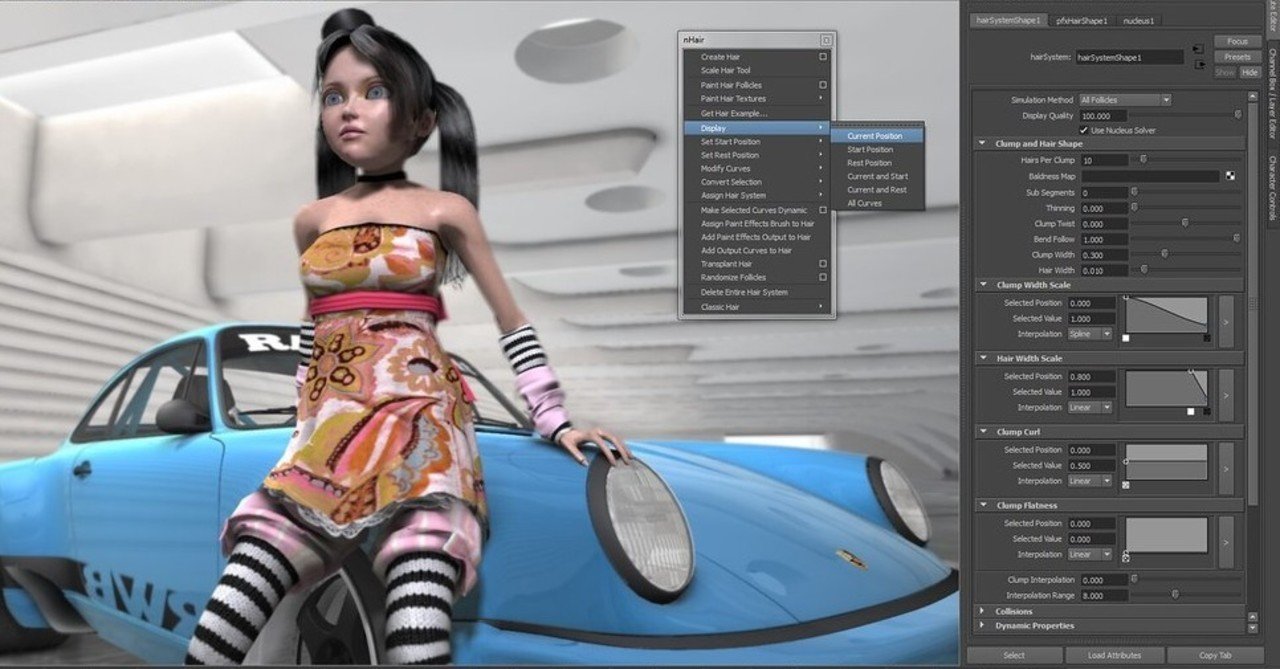Screen dimensions: 1280x669
Task: Click the attribute panel scroll up arrow
Action: pos(1253,97)
